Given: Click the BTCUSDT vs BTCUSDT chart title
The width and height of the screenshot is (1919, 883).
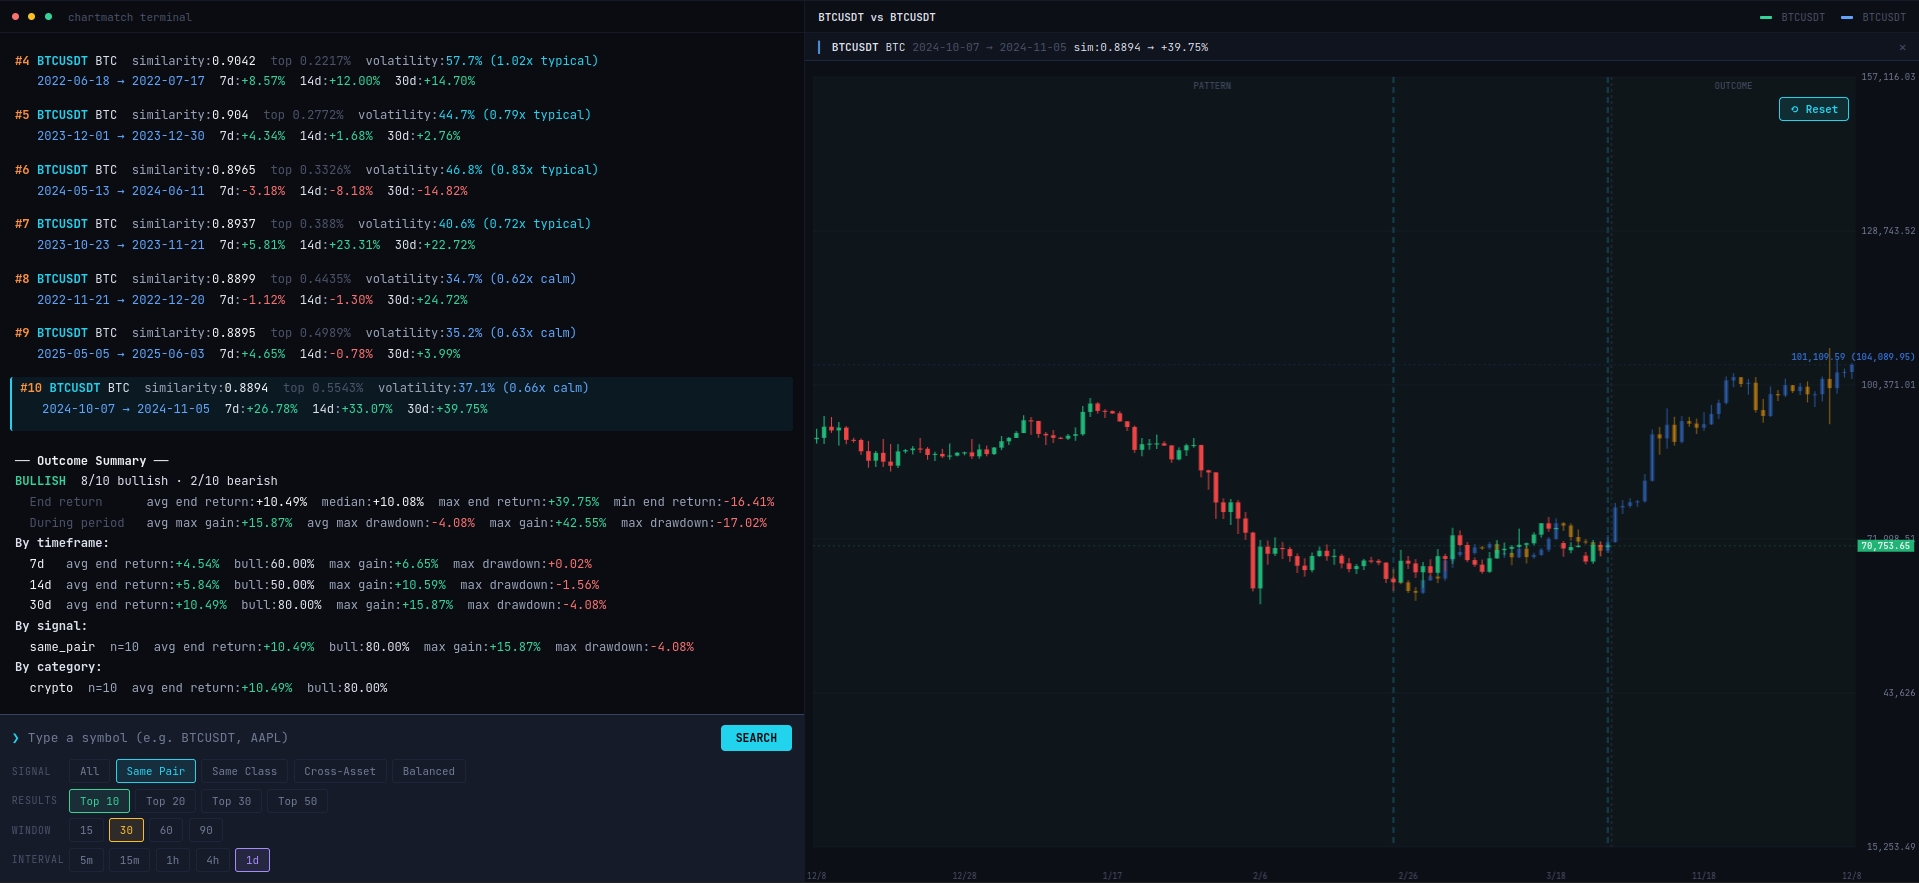Looking at the screenshot, I should (x=877, y=17).
